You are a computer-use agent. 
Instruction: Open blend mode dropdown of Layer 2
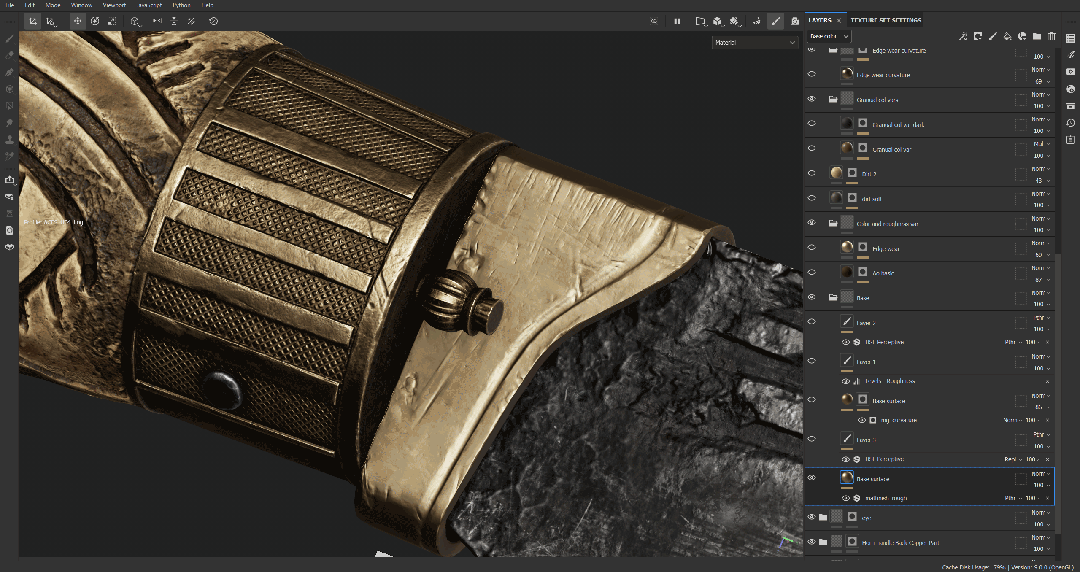[1041, 318]
